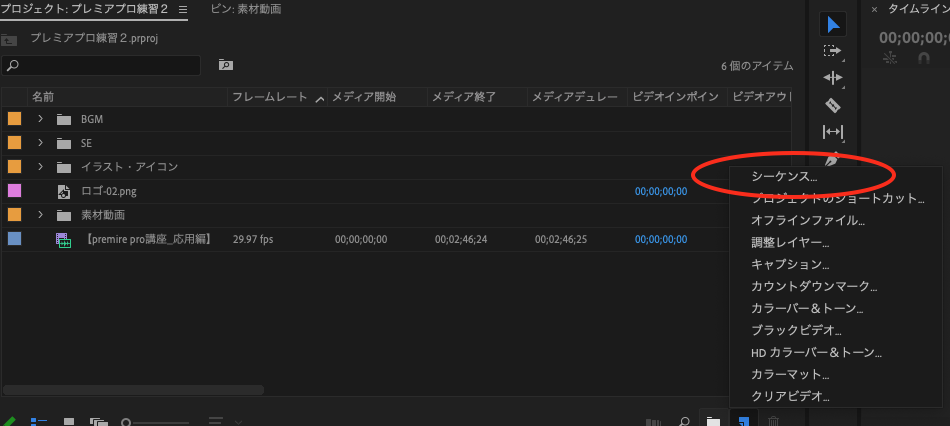The image size is (950, 426).
Task: Click the New Bin folder icon
Action: pos(714,421)
